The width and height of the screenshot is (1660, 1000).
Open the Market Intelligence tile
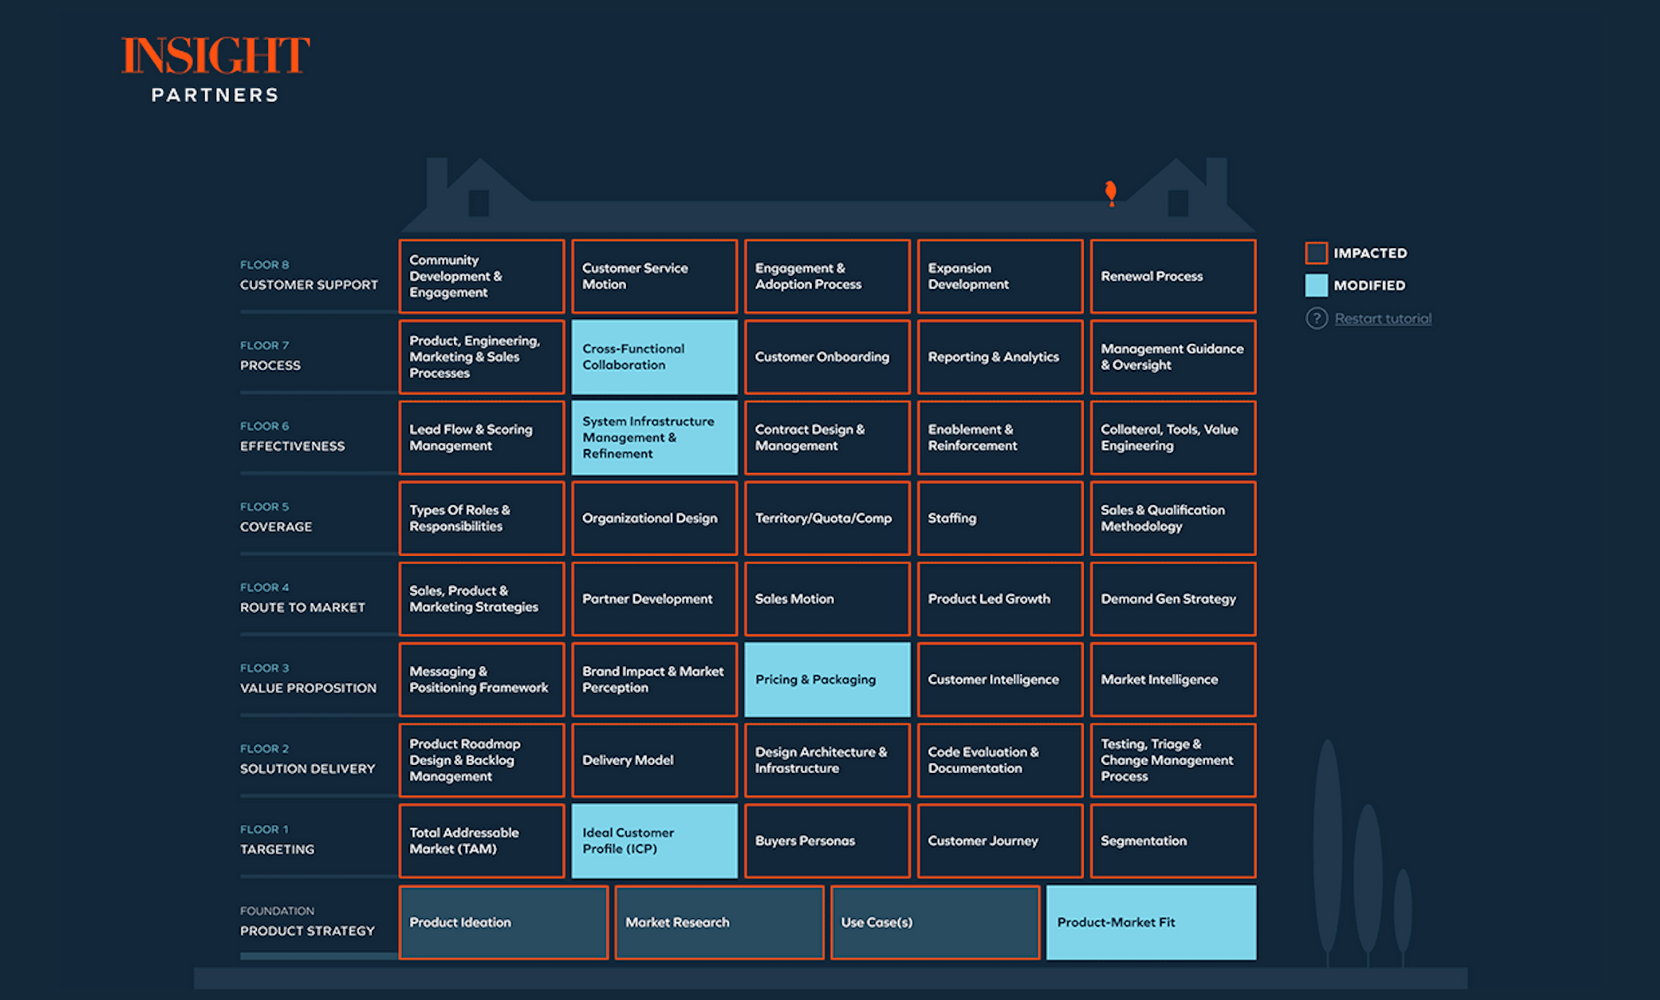(1173, 680)
